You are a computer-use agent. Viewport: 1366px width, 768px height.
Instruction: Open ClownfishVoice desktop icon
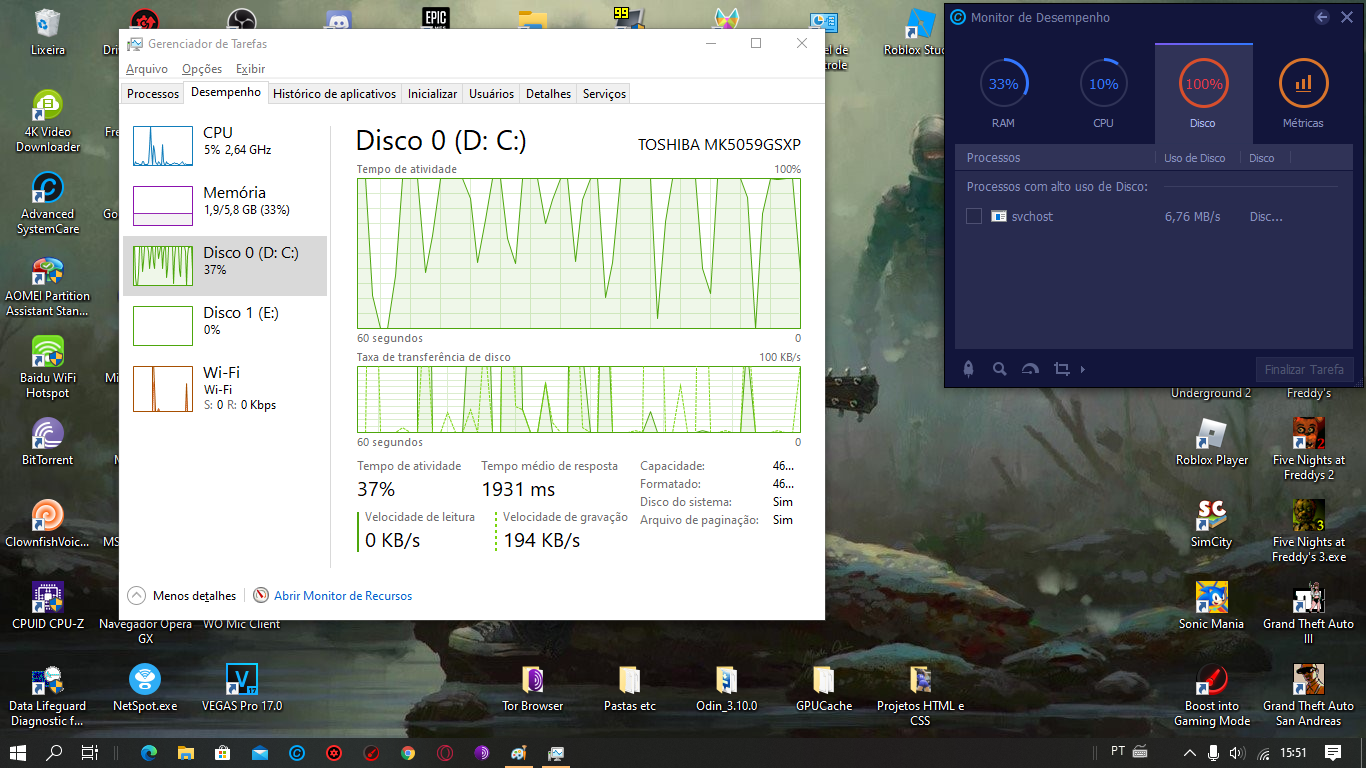pos(47,524)
